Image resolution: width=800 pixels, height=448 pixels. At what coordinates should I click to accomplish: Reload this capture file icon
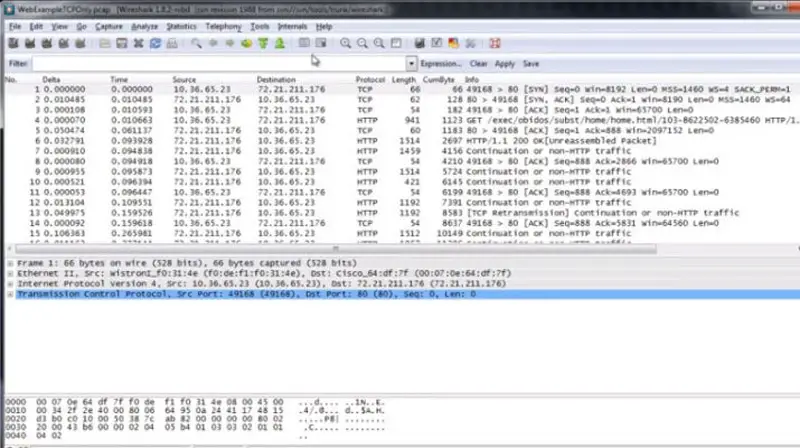(155, 43)
